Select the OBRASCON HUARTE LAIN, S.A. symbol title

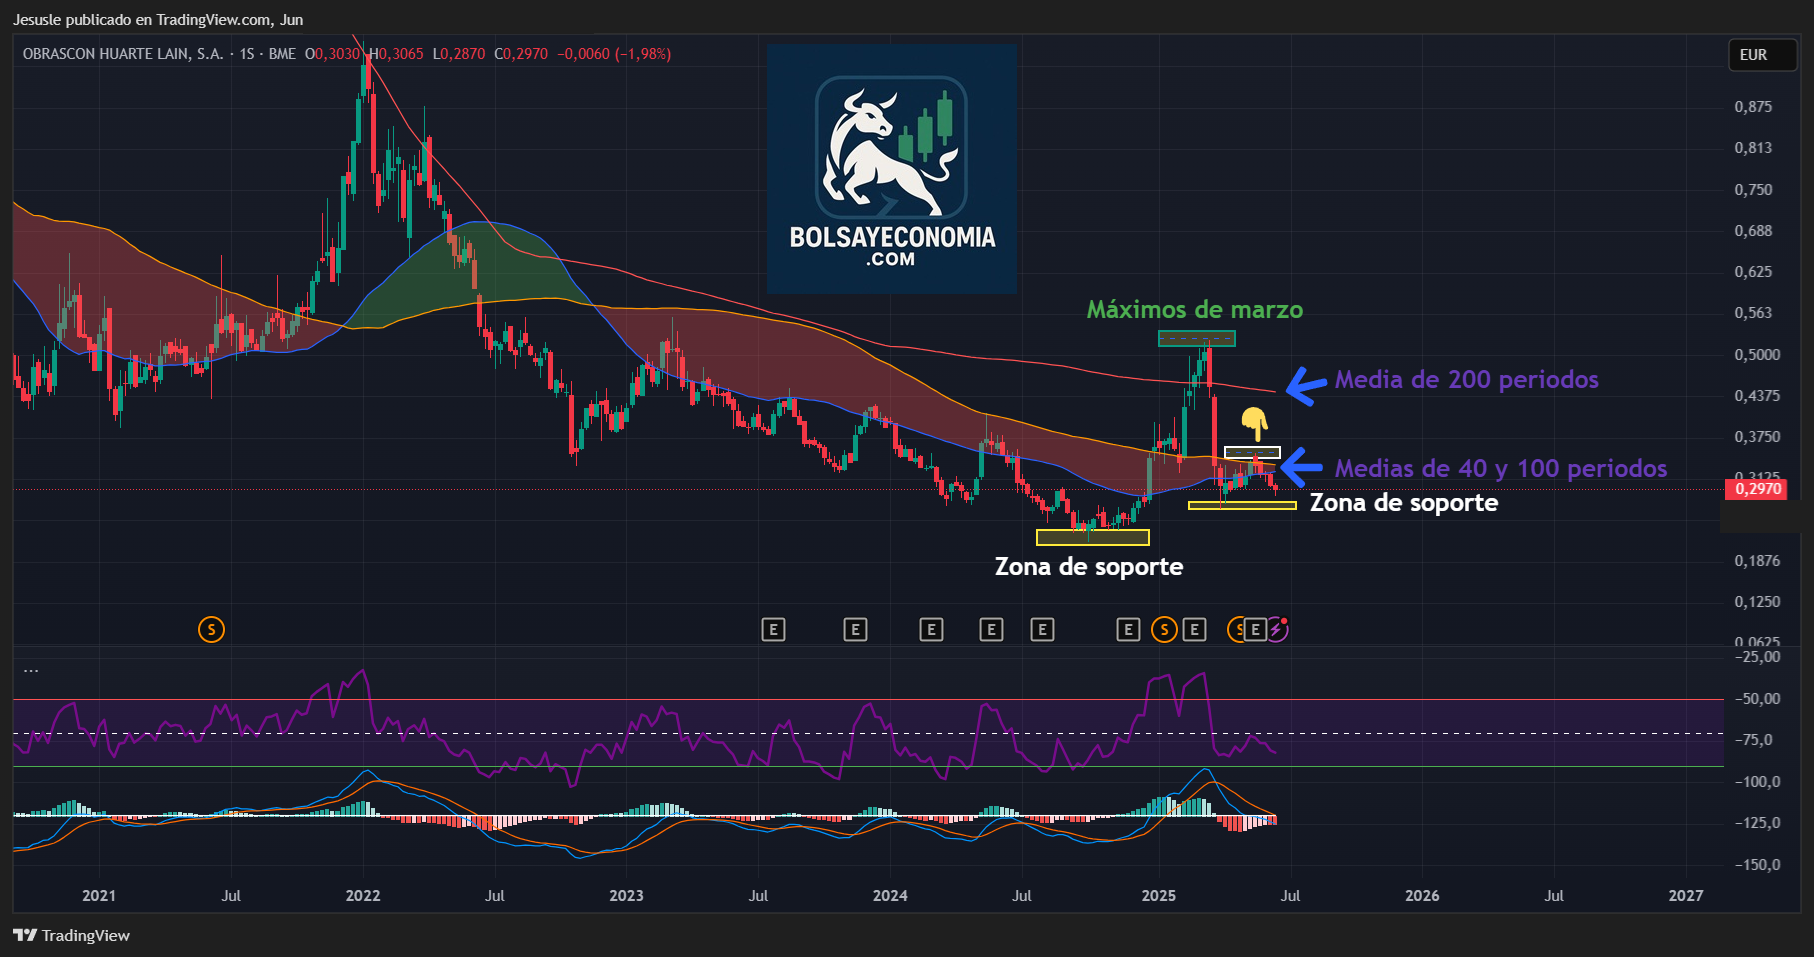pos(122,54)
